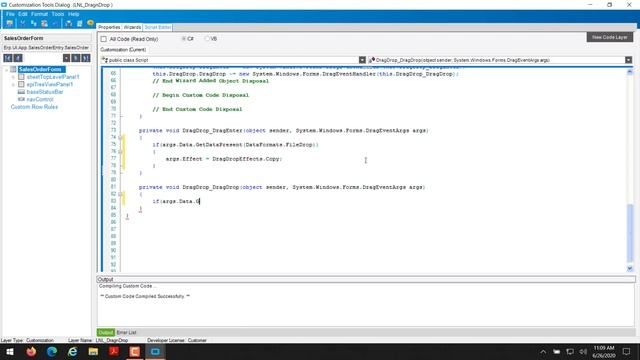Select the C# language radio button
Viewport: 640px width, 360px height.
184,39
